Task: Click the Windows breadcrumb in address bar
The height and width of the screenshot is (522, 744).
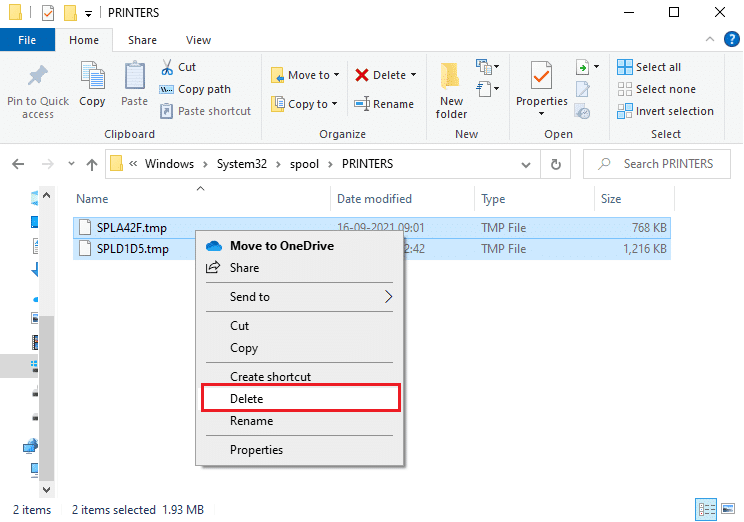Action: point(169,164)
